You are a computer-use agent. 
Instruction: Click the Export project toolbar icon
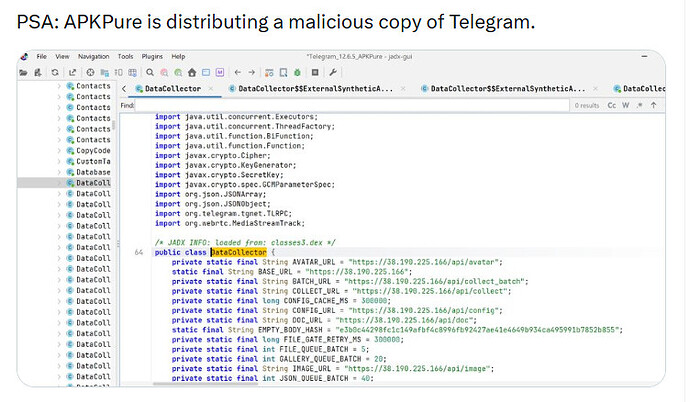[x=72, y=73]
